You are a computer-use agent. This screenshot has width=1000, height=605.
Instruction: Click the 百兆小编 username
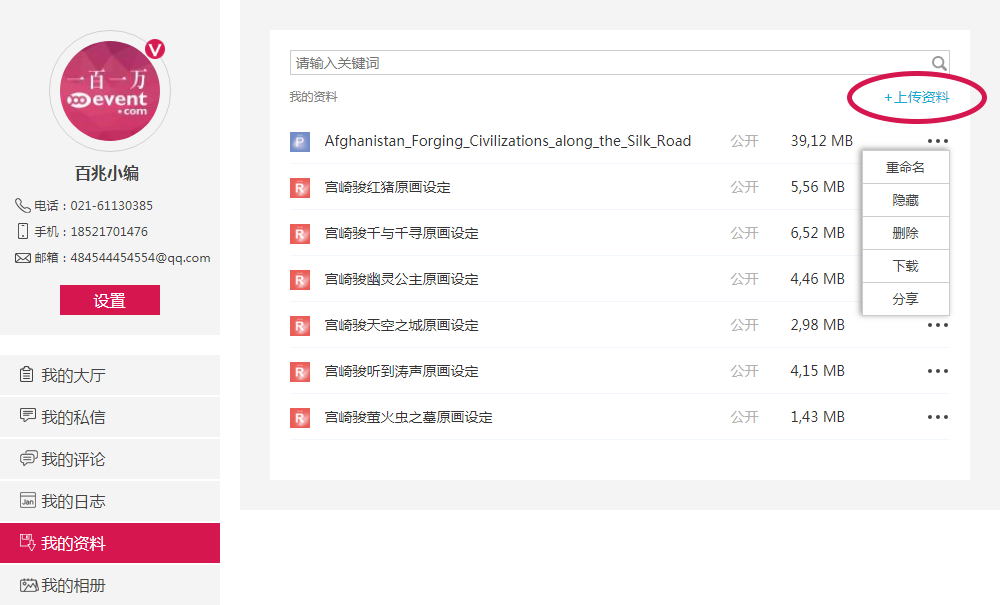107,173
